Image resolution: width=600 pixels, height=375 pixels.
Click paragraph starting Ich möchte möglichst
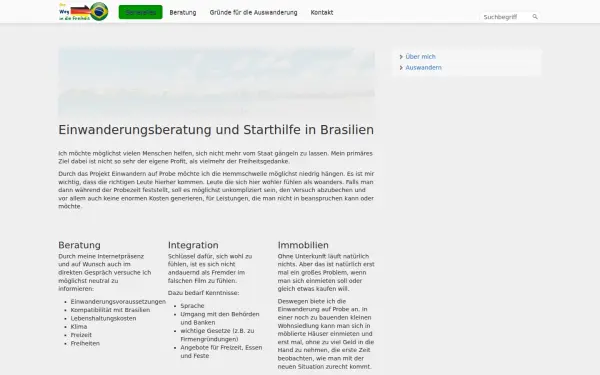tap(215, 157)
